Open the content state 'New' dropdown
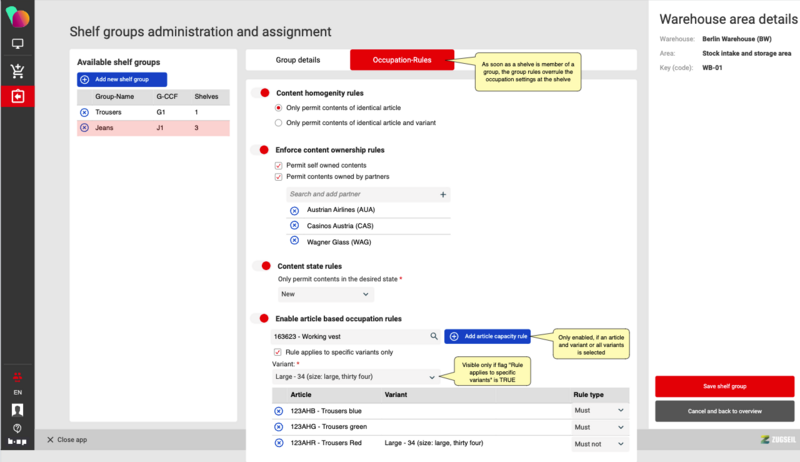This screenshot has width=800, height=462. 325,294
